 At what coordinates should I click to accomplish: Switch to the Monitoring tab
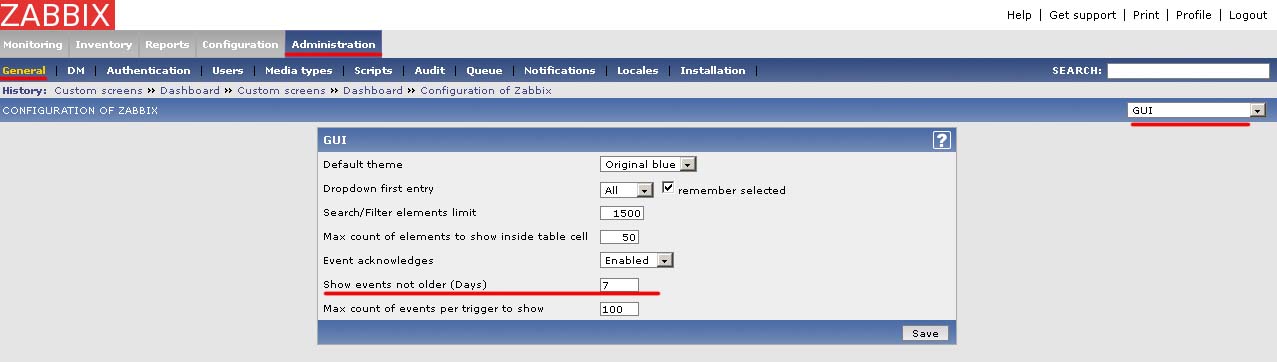(x=33, y=45)
